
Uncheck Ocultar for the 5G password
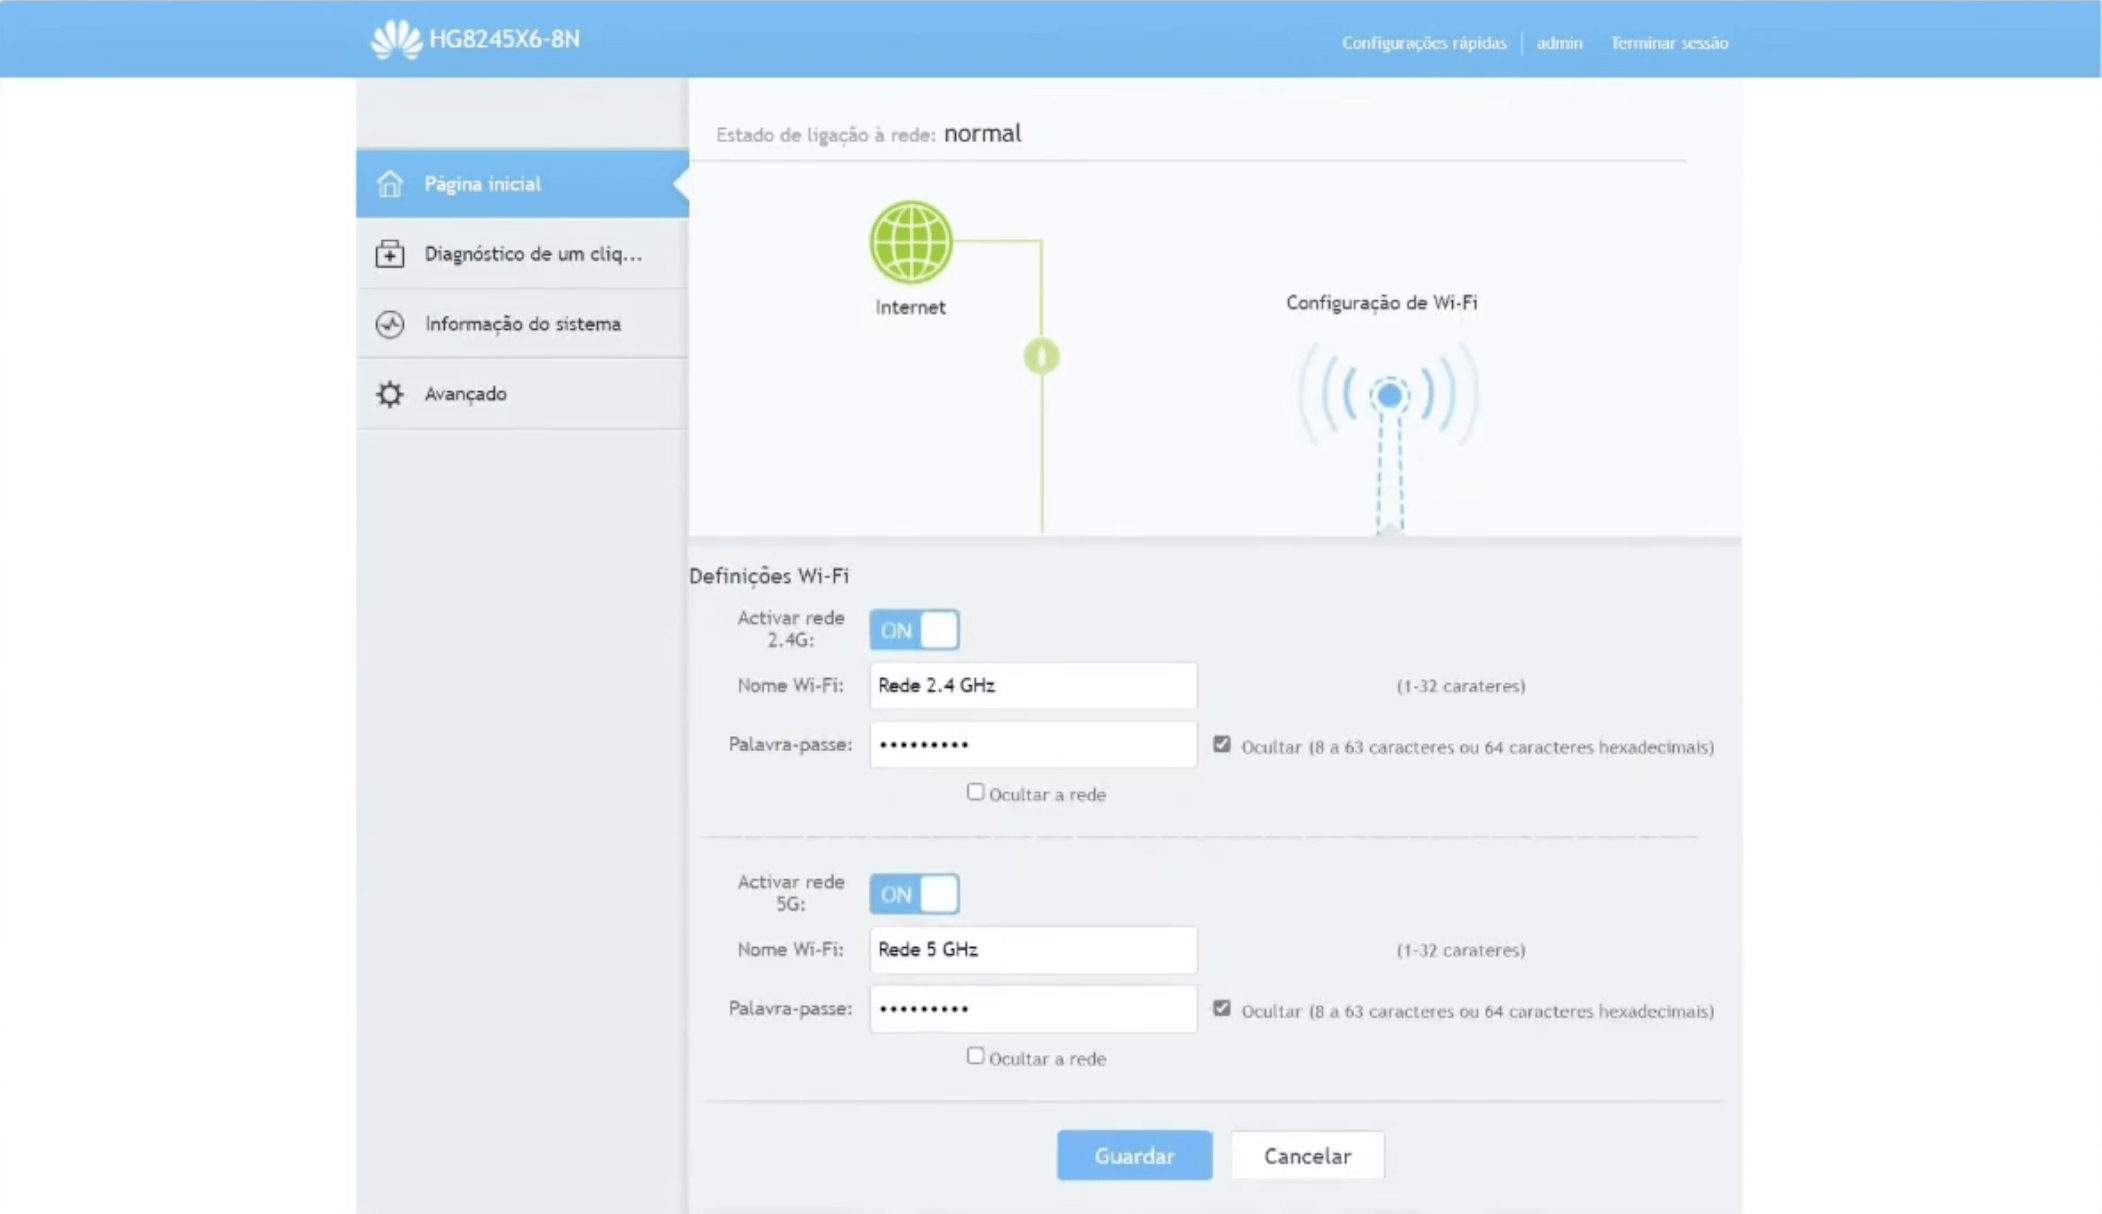(1222, 1008)
